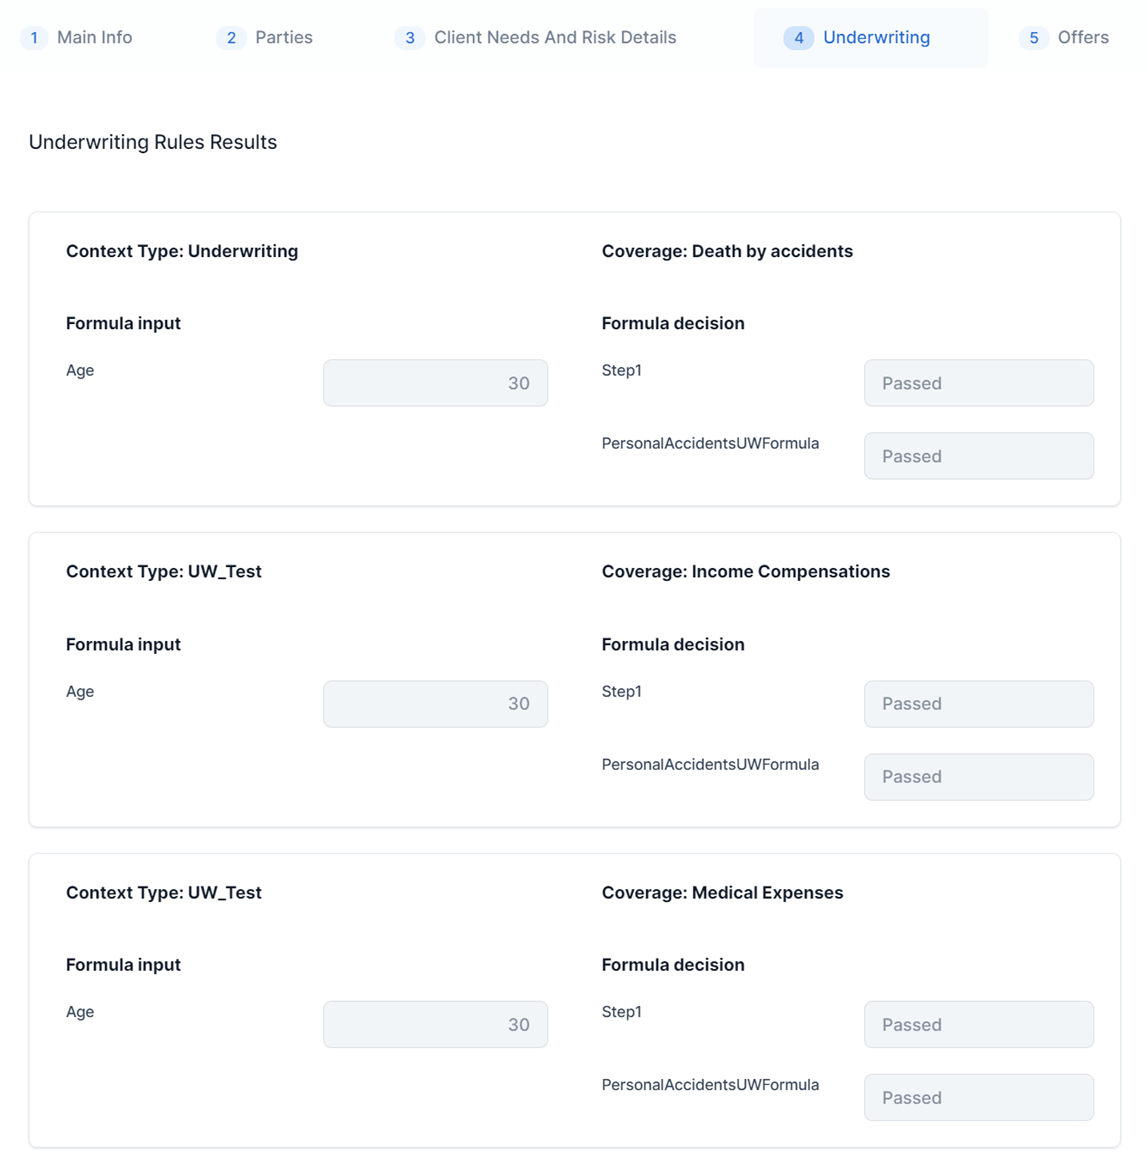The width and height of the screenshot is (1147, 1157).
Task: Click the step 1 number badge
Action: coord(34,38)
